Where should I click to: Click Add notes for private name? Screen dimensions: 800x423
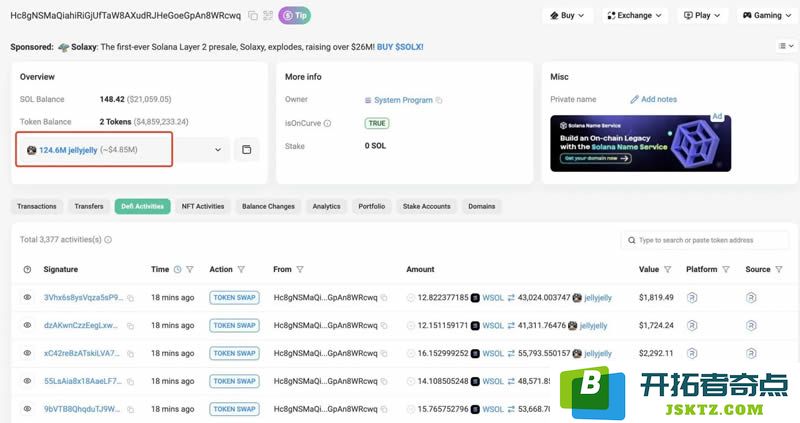[654, 99]
